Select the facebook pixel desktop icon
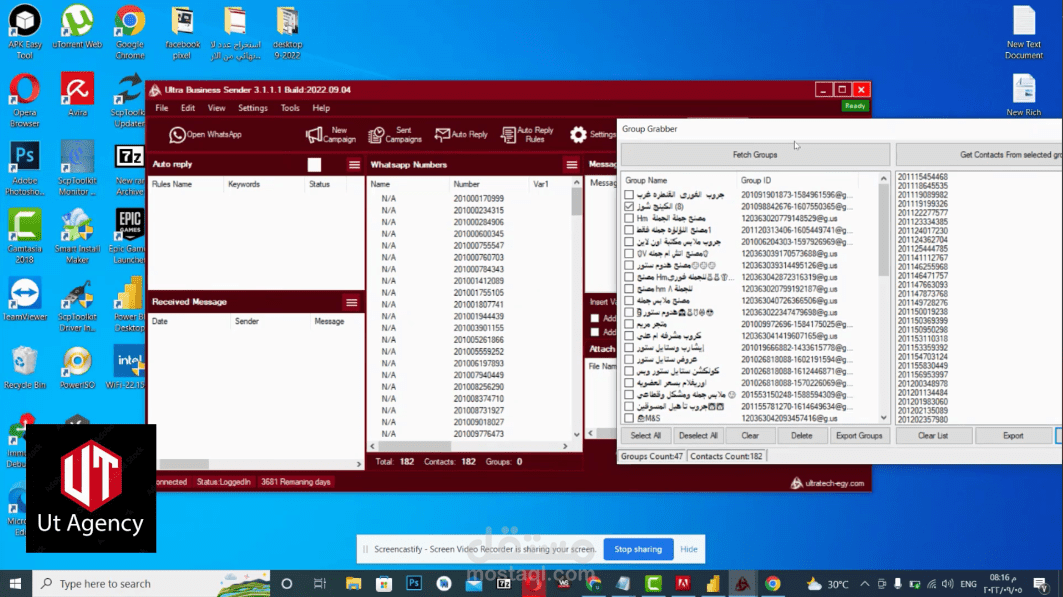This screenshot has width=1063, height=597. click(182, 32)
